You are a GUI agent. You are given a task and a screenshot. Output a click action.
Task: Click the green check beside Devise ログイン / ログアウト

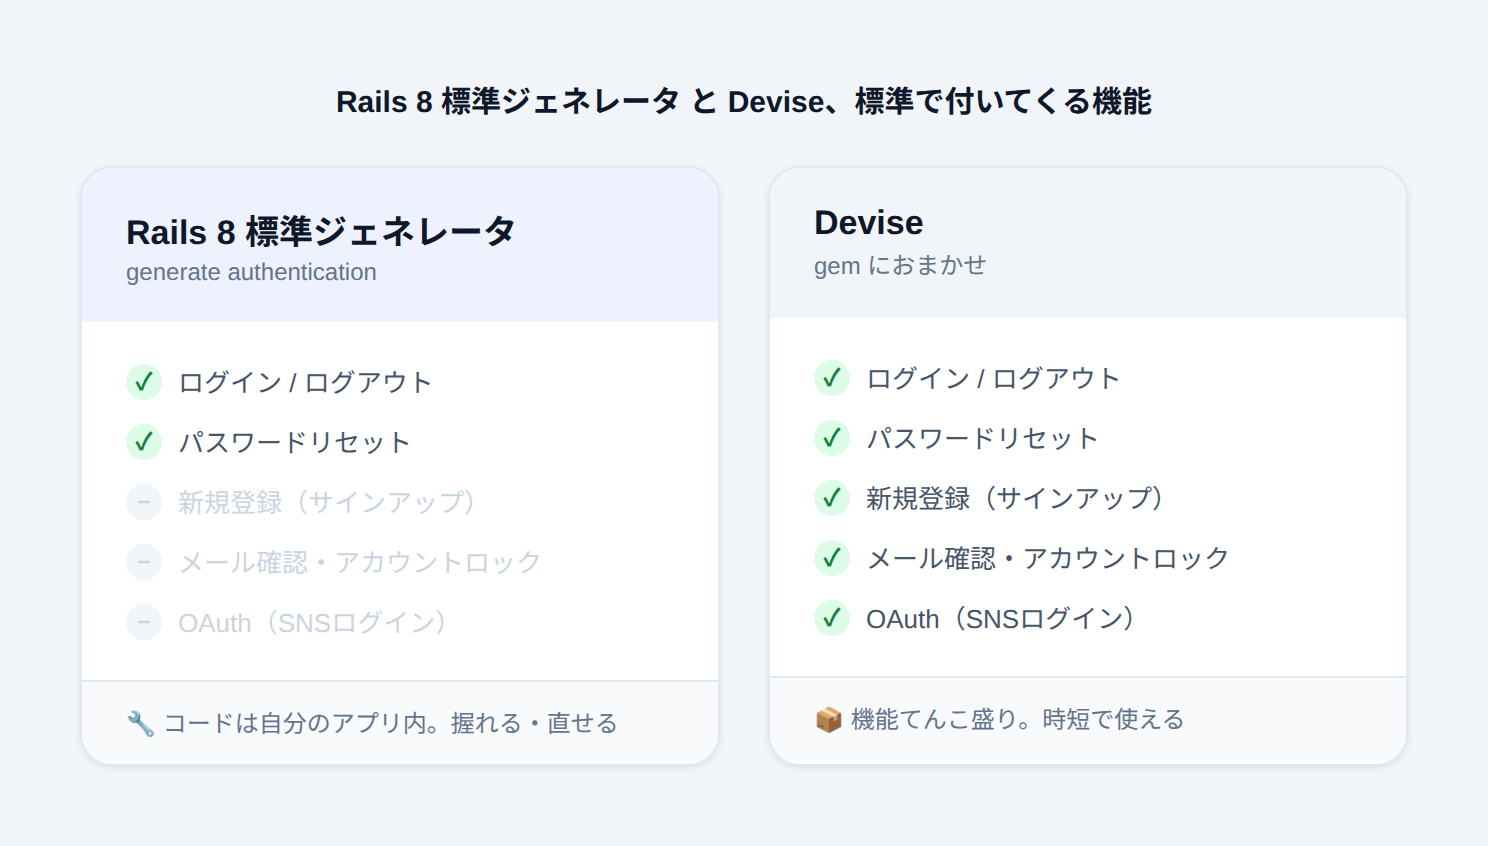tap(832, 378)
